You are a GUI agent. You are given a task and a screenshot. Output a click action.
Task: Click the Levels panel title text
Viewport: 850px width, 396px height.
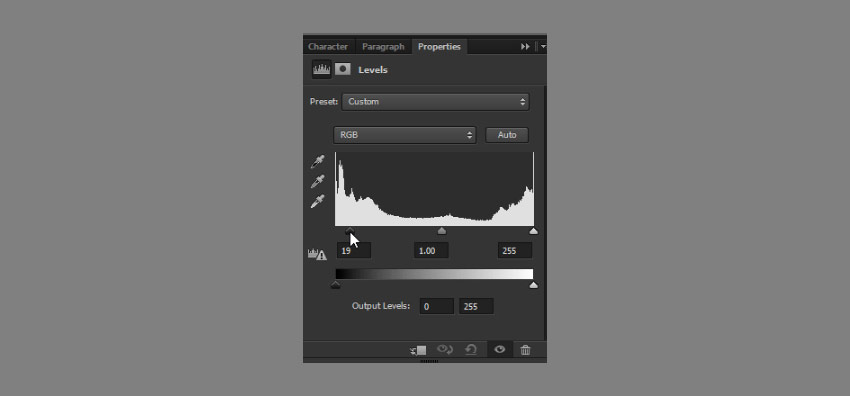pyautogui.click(x=373, y=70)
